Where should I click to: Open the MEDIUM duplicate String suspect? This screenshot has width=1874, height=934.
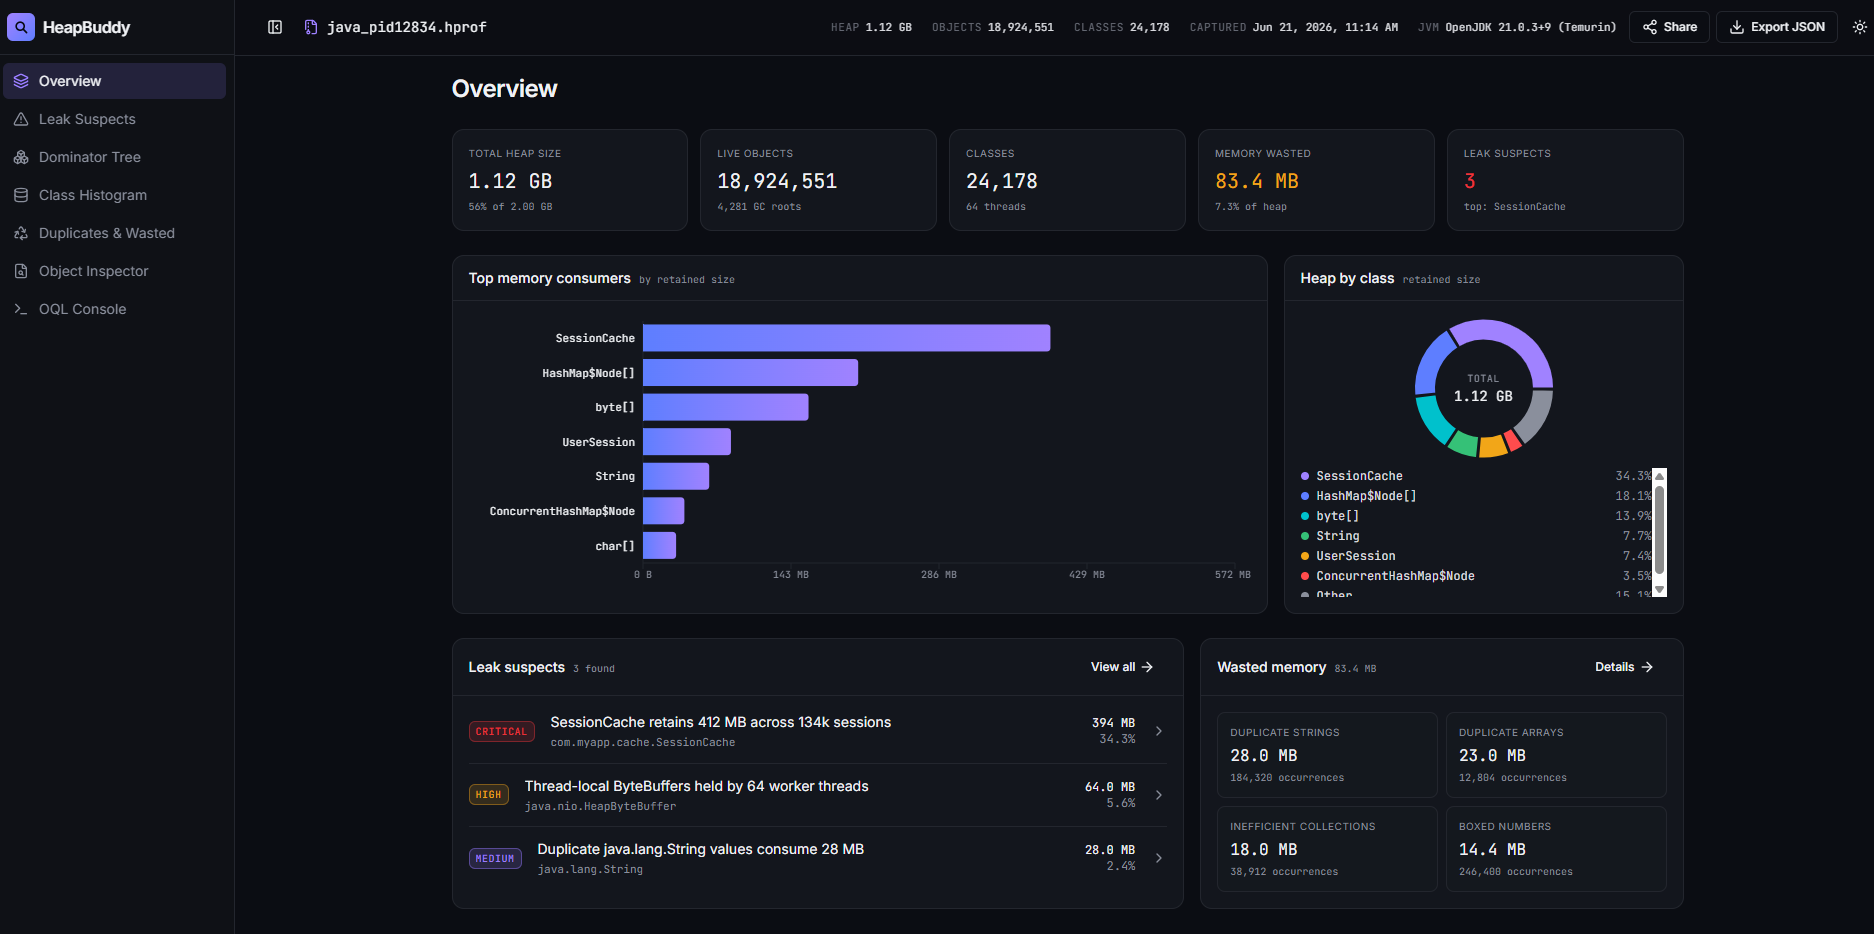818,858
